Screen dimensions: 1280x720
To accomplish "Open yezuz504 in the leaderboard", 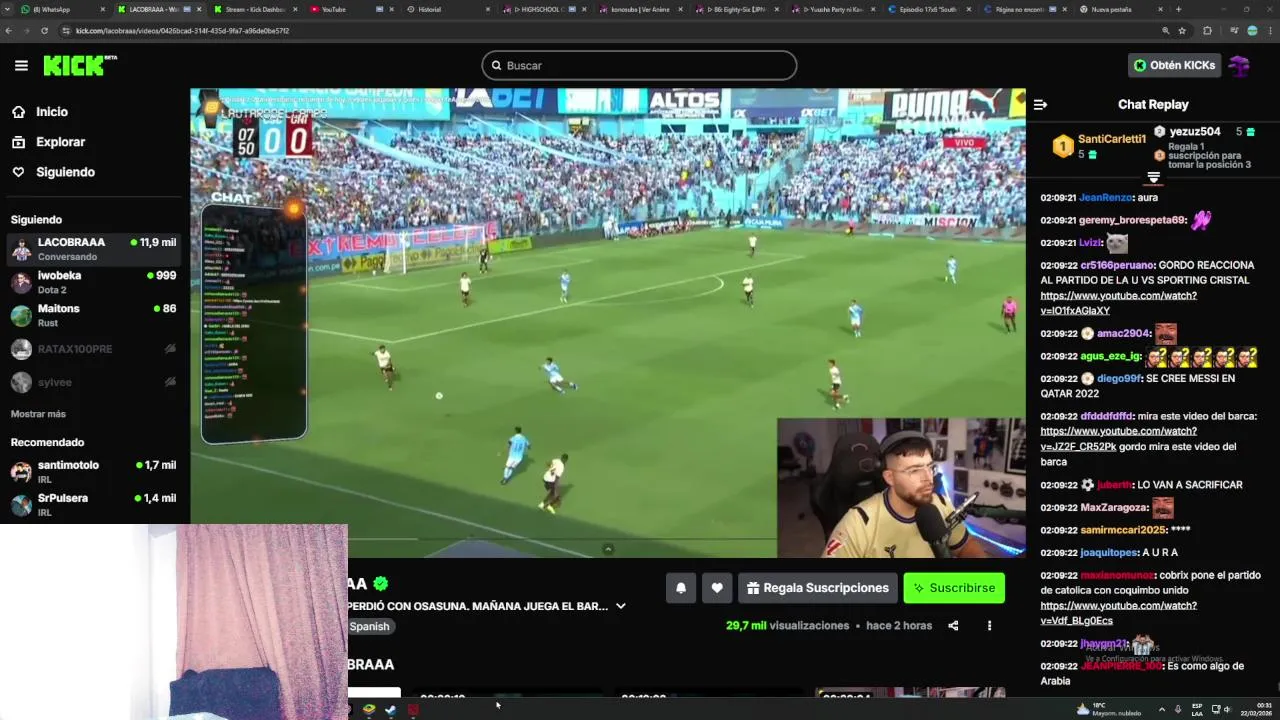I will (1195, 132).
